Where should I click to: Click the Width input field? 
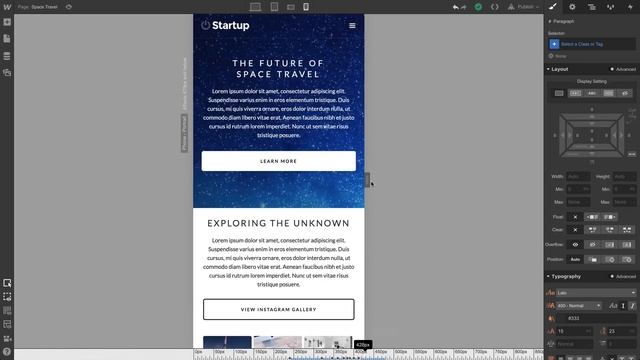click(x=578, y=177)
